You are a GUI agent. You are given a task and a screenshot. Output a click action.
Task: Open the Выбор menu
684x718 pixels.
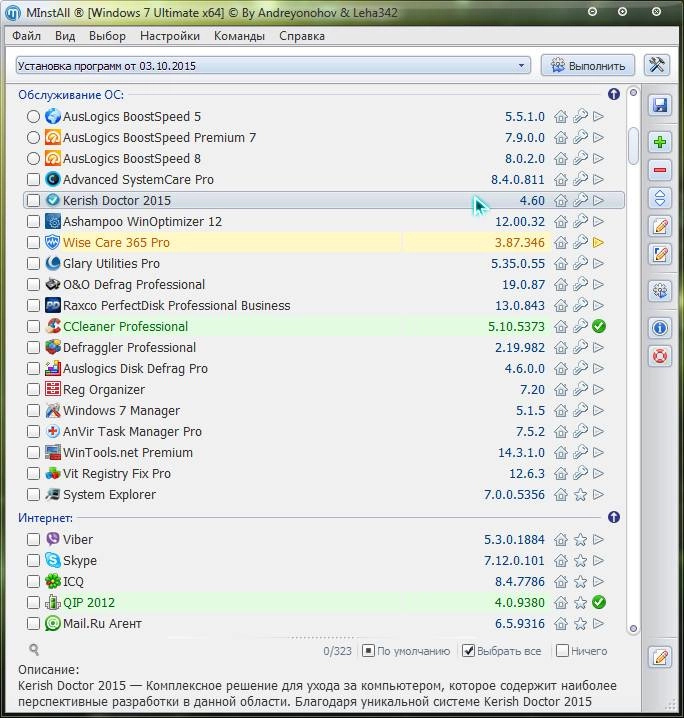(107, 36)
